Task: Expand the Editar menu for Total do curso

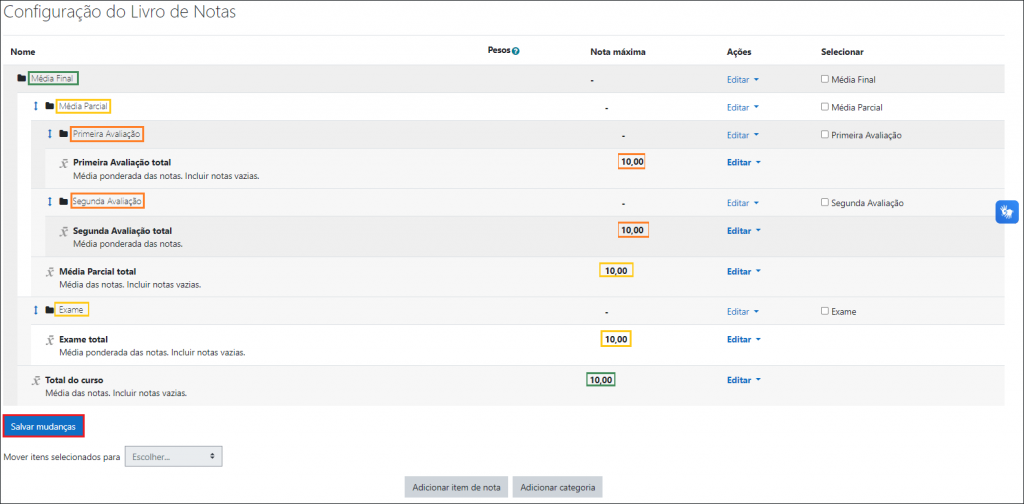Action: (742, 380)
